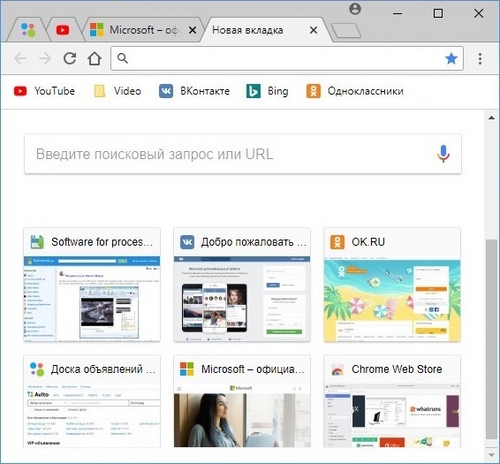Close the Microsoft tab

tap(192, 30)
